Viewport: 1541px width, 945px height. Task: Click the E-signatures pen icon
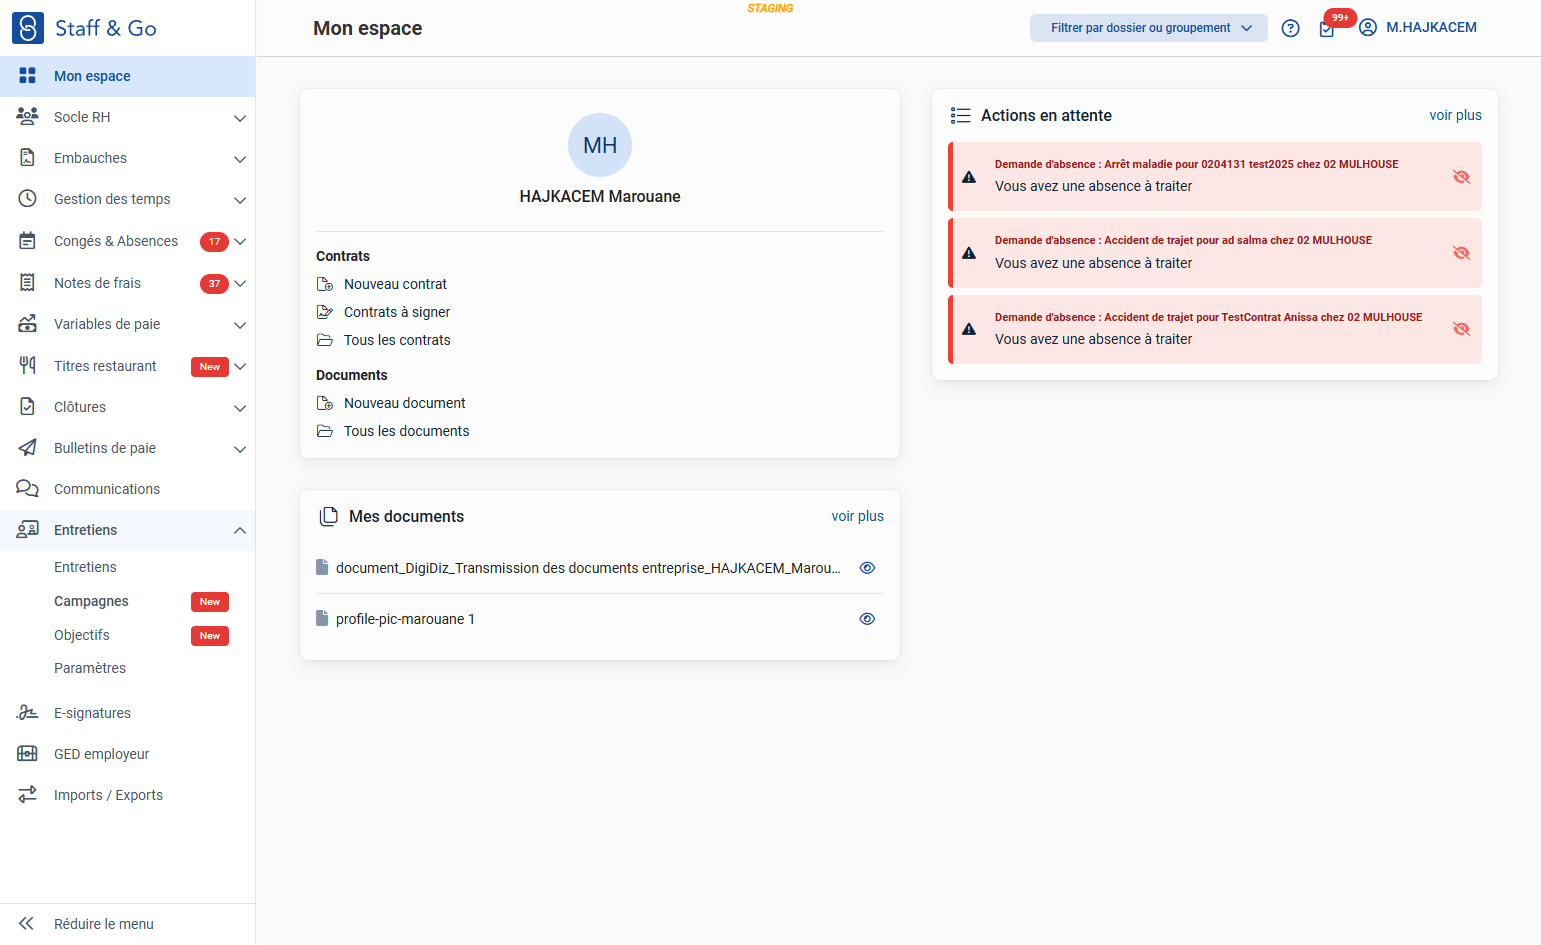coord(27,713)
